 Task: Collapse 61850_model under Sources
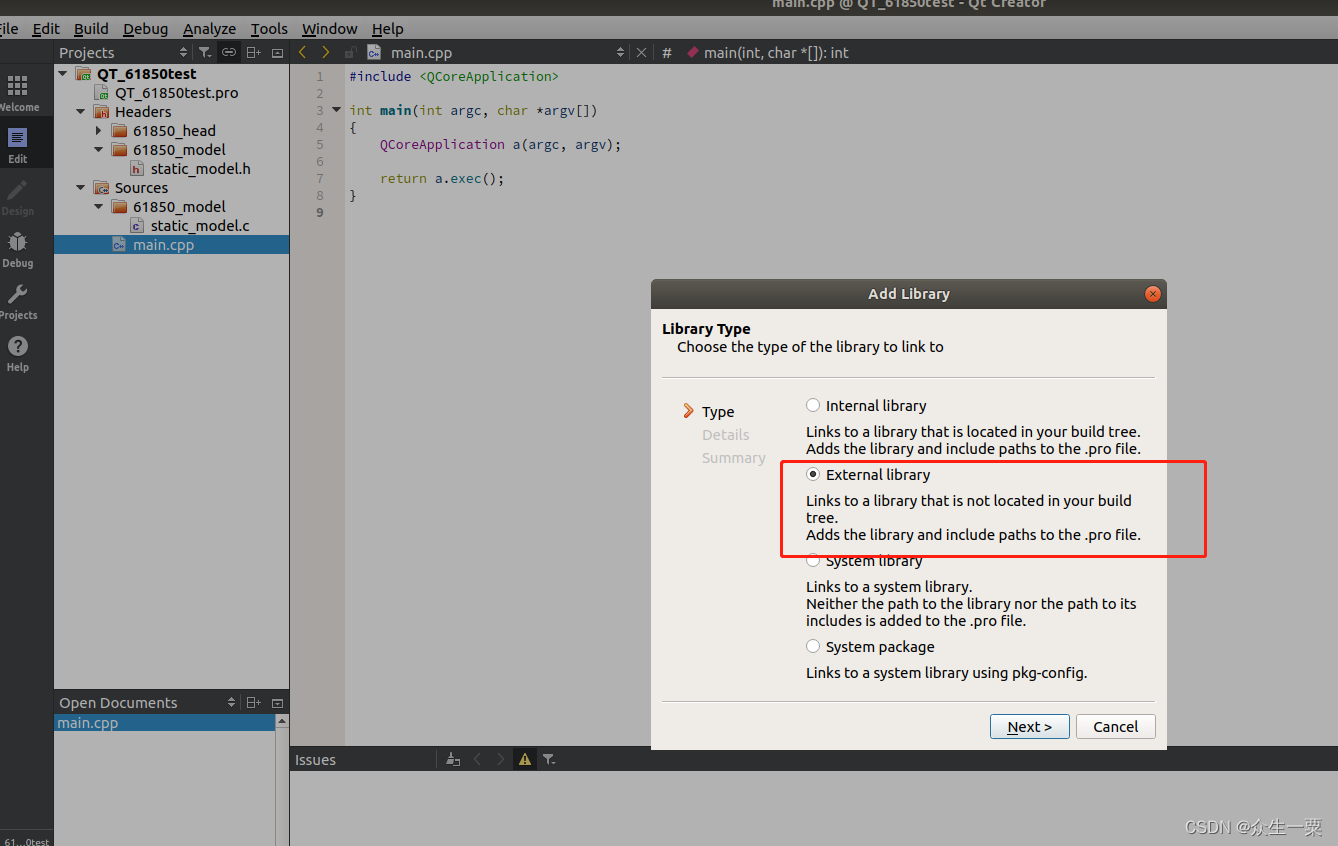[x=99, y=206]
